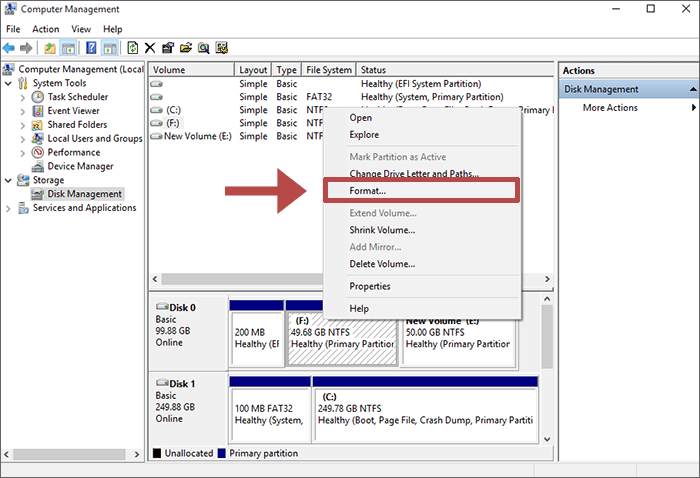The width and height of the screenshot is (700, 478).
Task: Click the disk view scrollbar down arrow
Action: tap(547, 439)
